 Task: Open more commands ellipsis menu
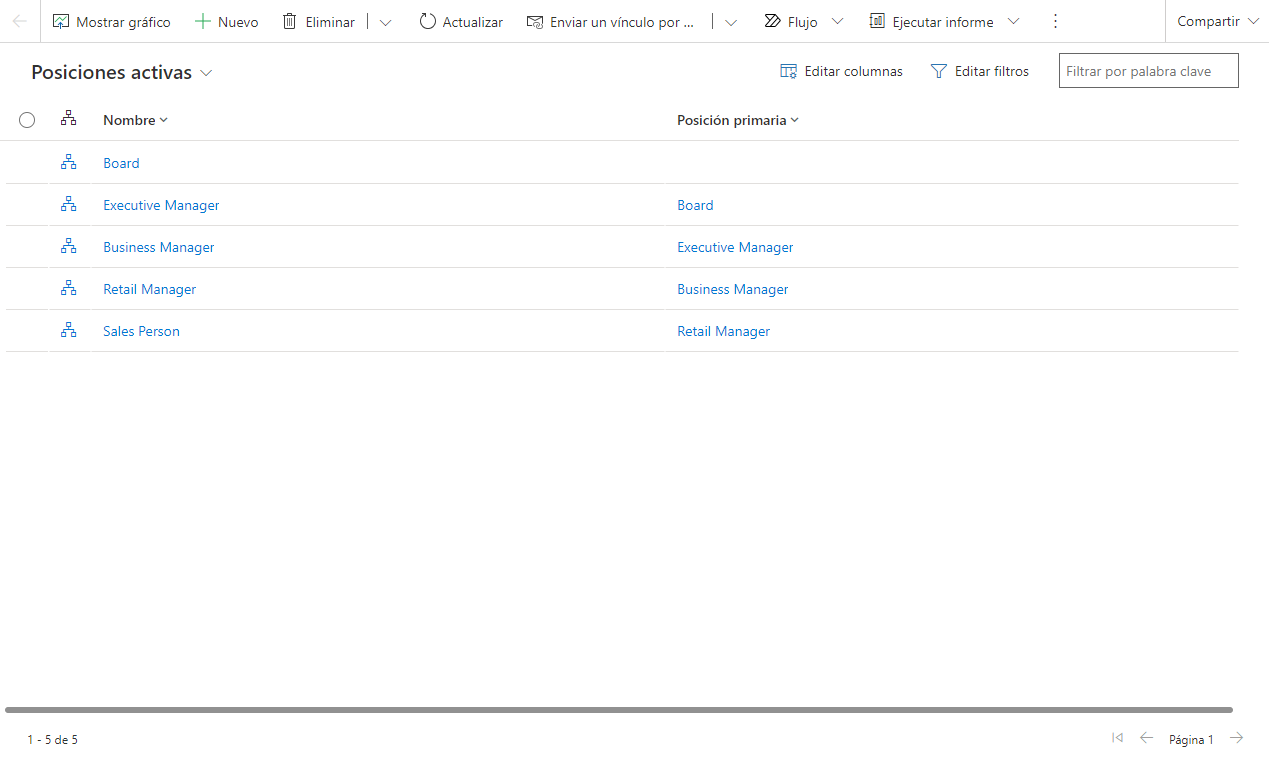pos(1055,21)
